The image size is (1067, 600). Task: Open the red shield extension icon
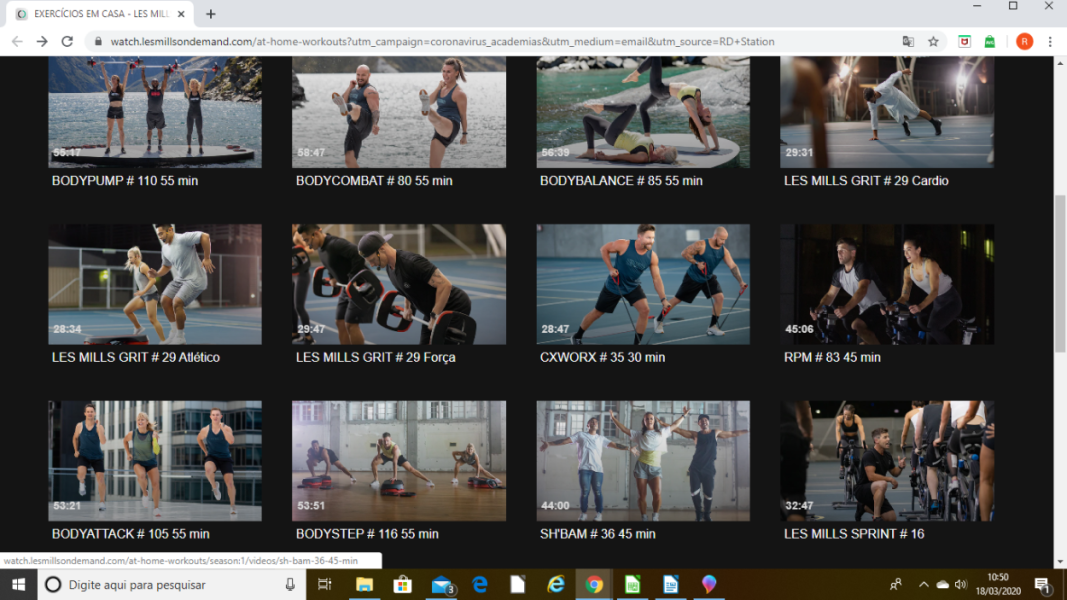click(964, 41)
